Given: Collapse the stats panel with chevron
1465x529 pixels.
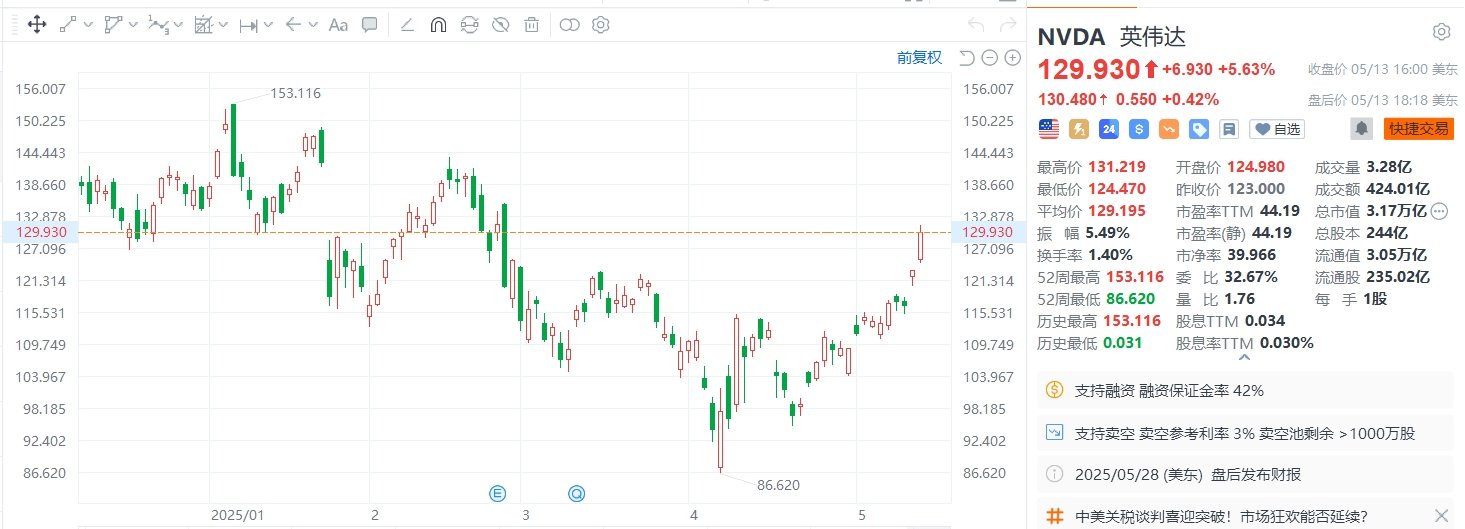Looking at the screenshot, I should (1244, 357).
